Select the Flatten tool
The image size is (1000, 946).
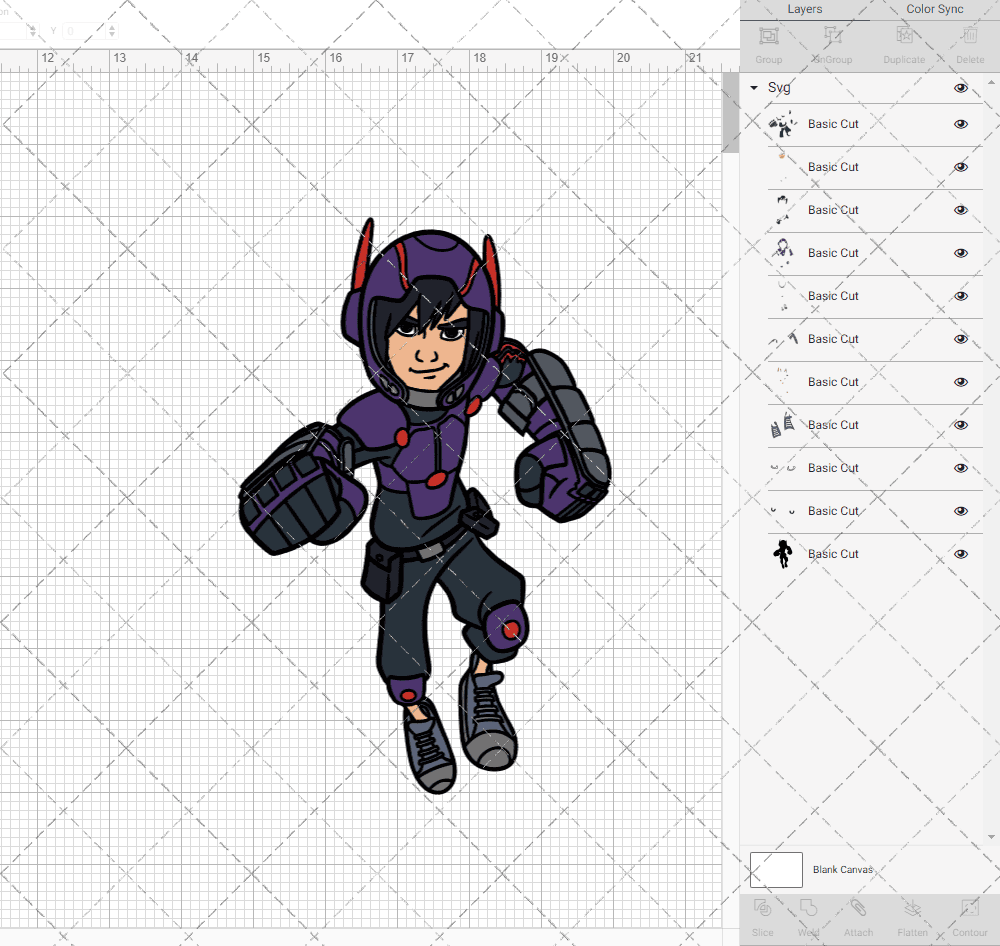click(913, 908)
